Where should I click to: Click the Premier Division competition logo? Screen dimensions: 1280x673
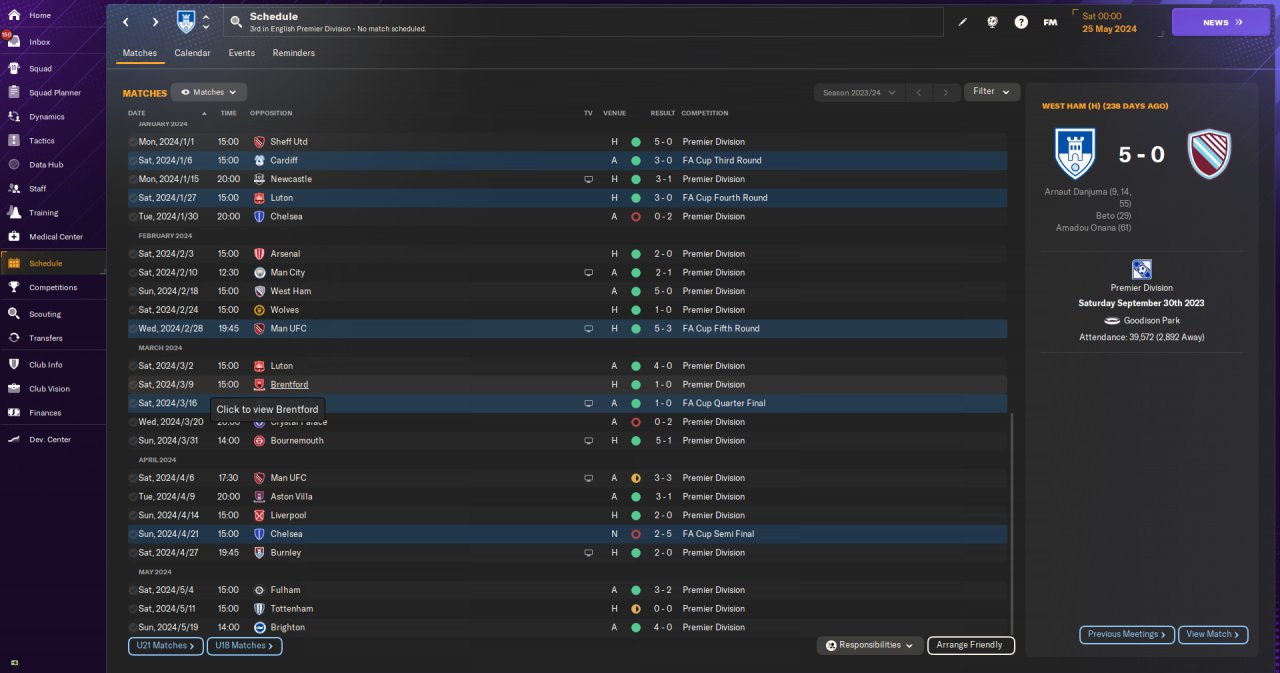pyautogui.click(x=1141, y=269)
